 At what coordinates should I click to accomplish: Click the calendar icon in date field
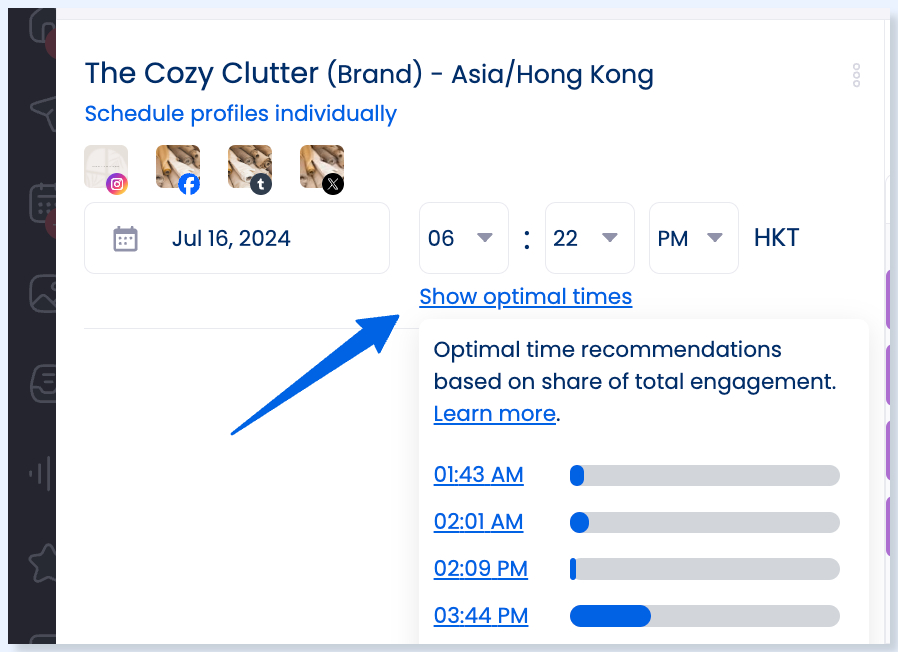125,238
